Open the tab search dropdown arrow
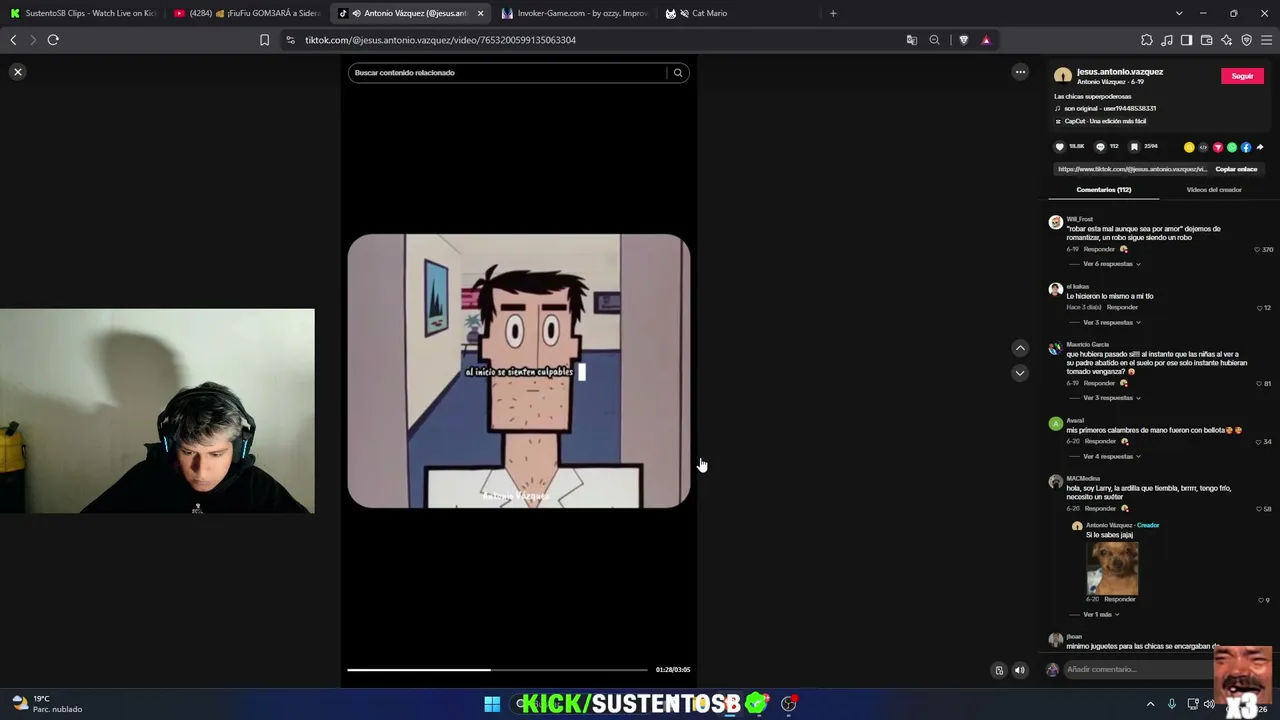 click(x=1179, y=13)
